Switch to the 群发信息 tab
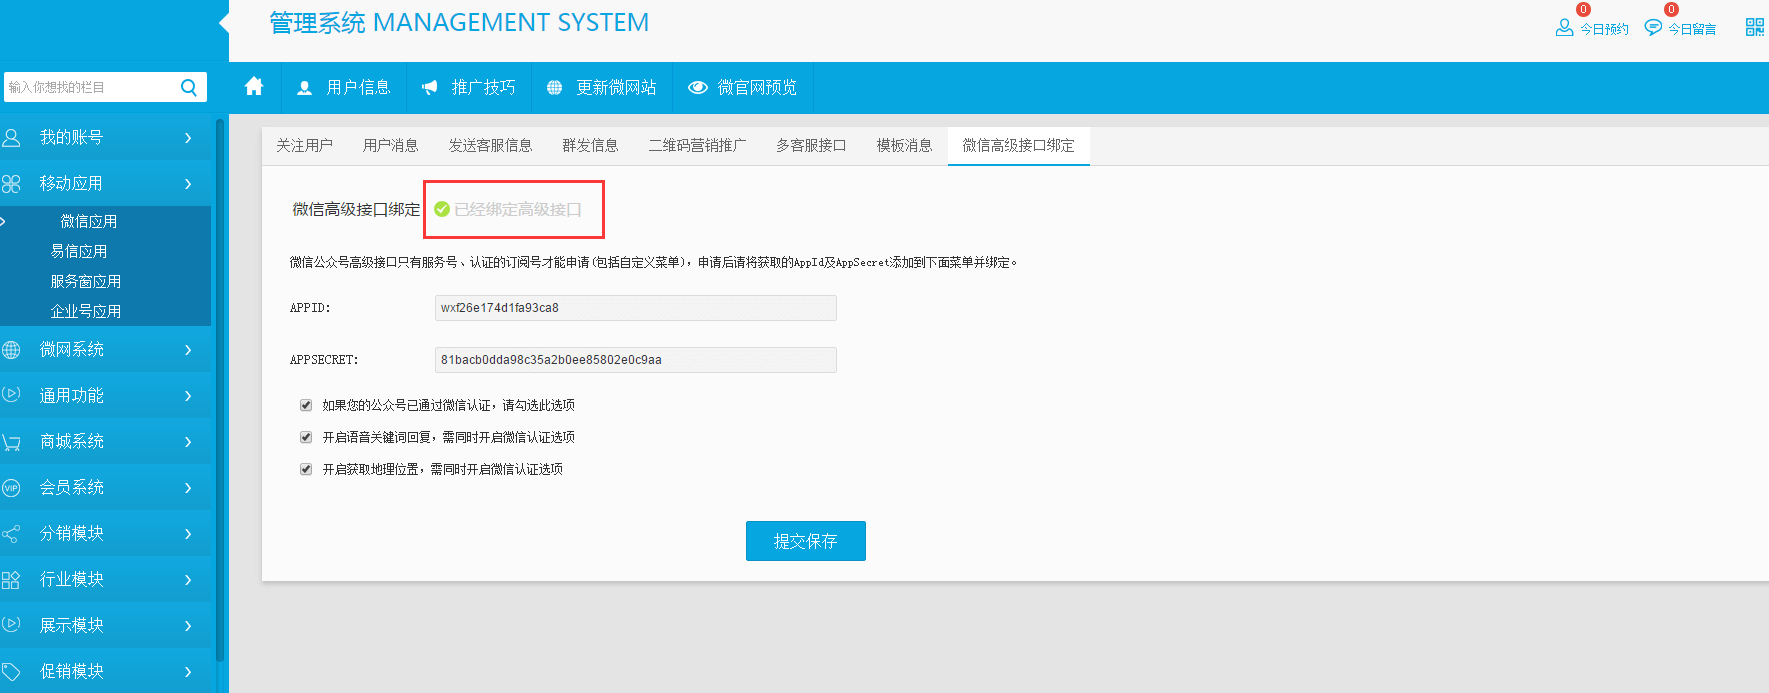The height and width of the screenshot is (693, 1769). [590, 145]
